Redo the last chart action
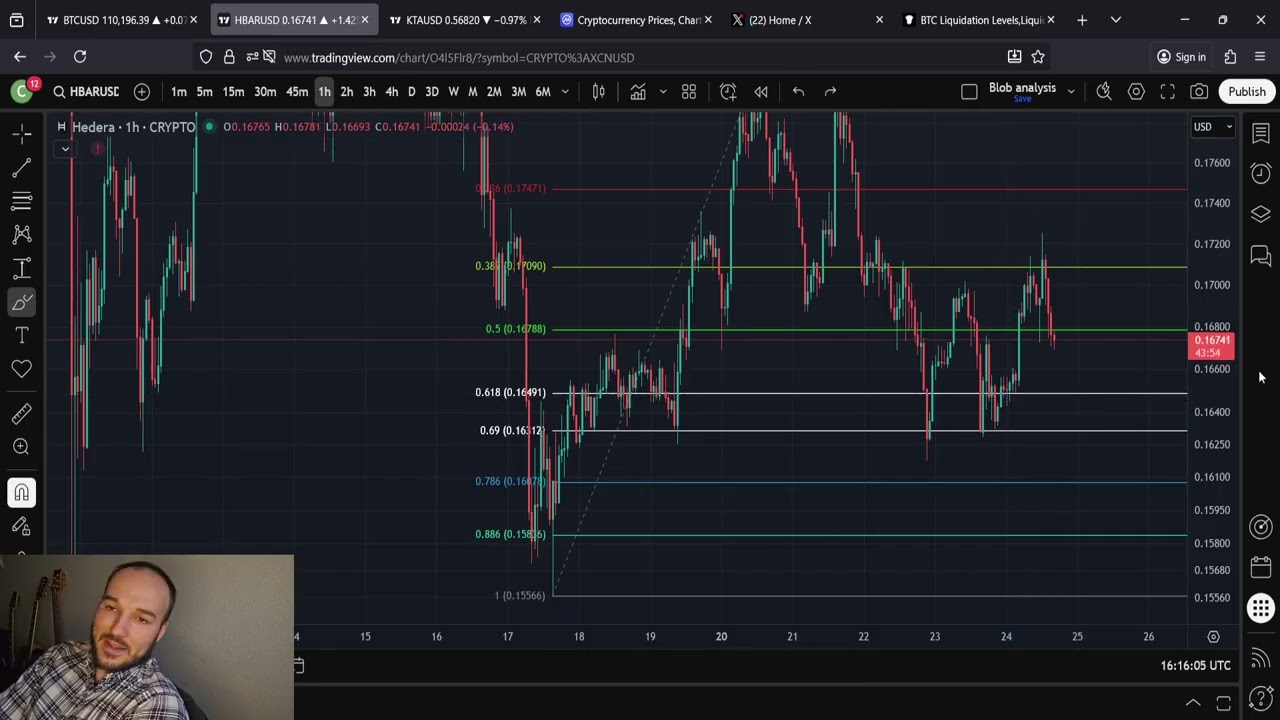The height and width of the screenshot is (720, 1280). [830, 91]
